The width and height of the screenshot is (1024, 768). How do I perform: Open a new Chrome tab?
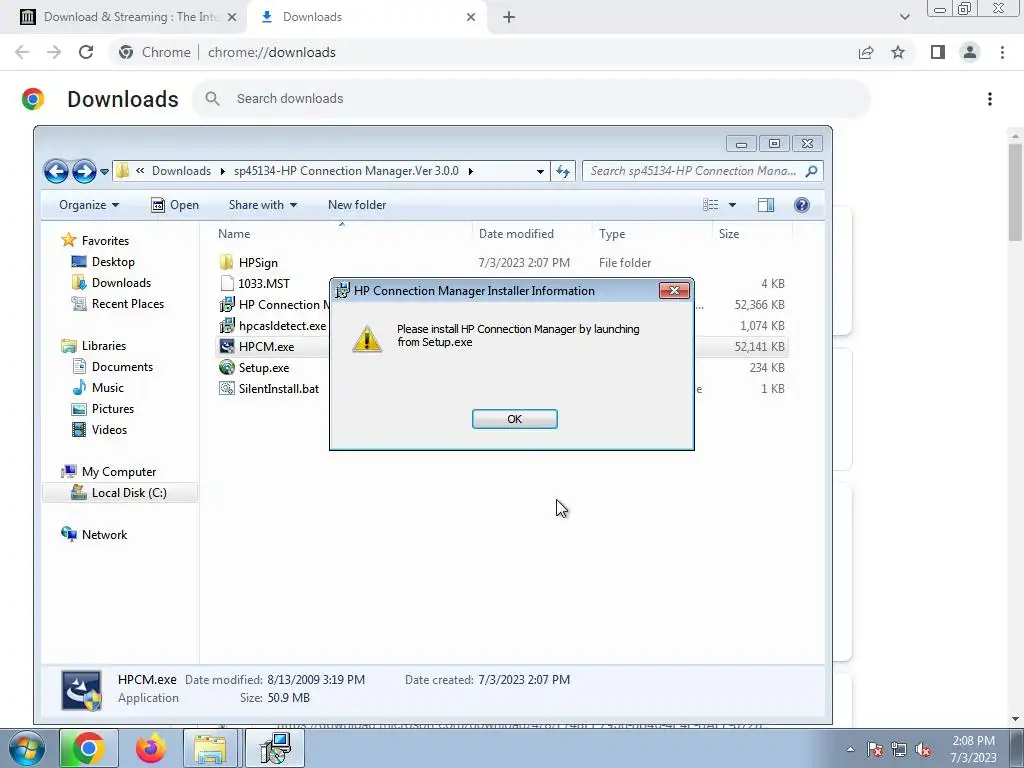coord(509,17)
